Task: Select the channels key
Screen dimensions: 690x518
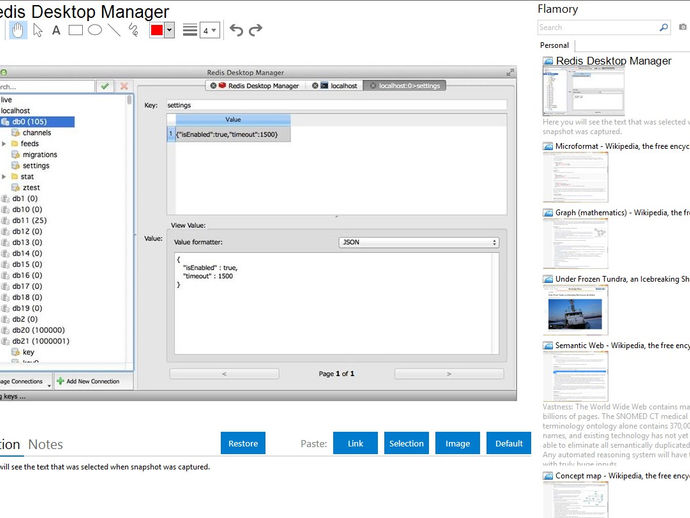Action: [37, 132]
